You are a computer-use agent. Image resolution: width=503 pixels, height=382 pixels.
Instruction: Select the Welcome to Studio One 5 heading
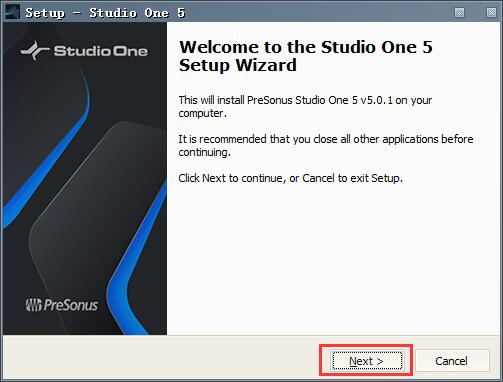click(x=306, y=56)
